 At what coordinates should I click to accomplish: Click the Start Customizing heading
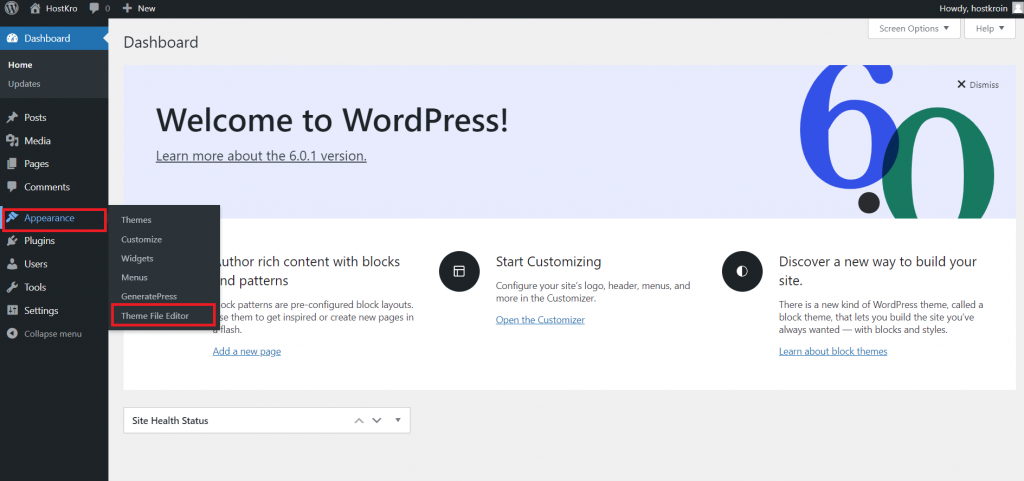[549, 262]
